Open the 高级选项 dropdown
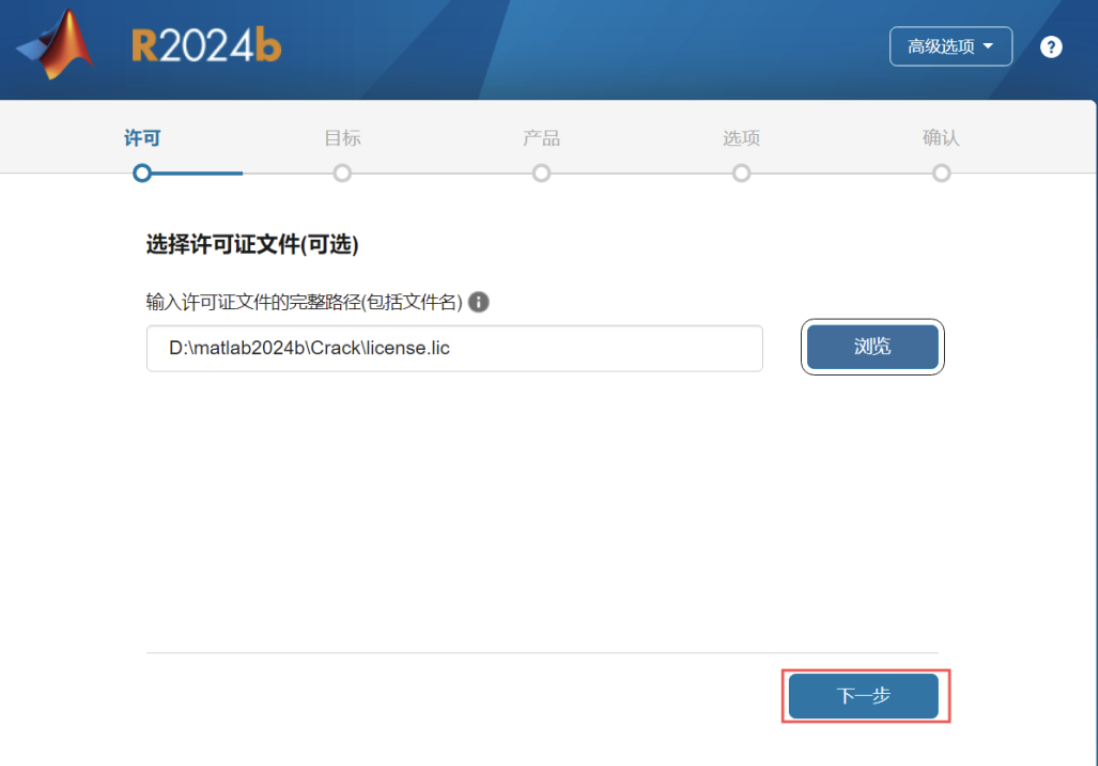Viewport: 1098px width, 766px height. coord(950,46)
